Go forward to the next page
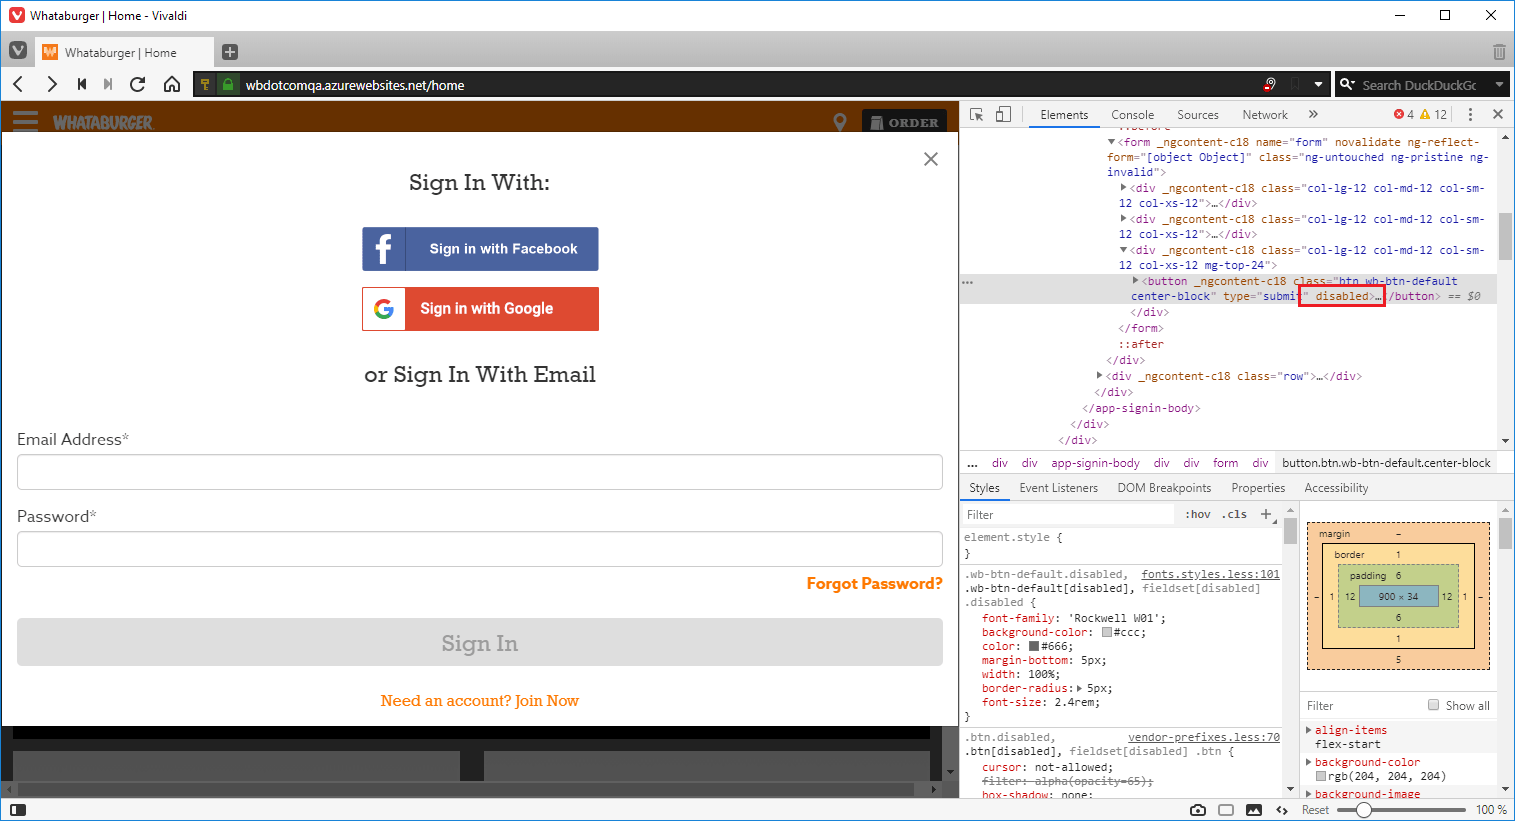The image size is (1515, 821). pyautogui.click(x=51, y=84)
